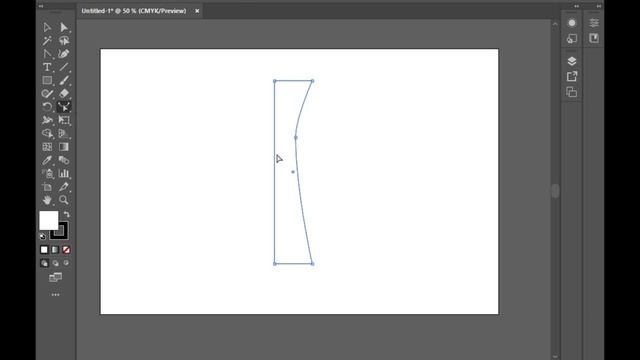
Task: Click the scroll down arrow
Action: pos(555,357)
